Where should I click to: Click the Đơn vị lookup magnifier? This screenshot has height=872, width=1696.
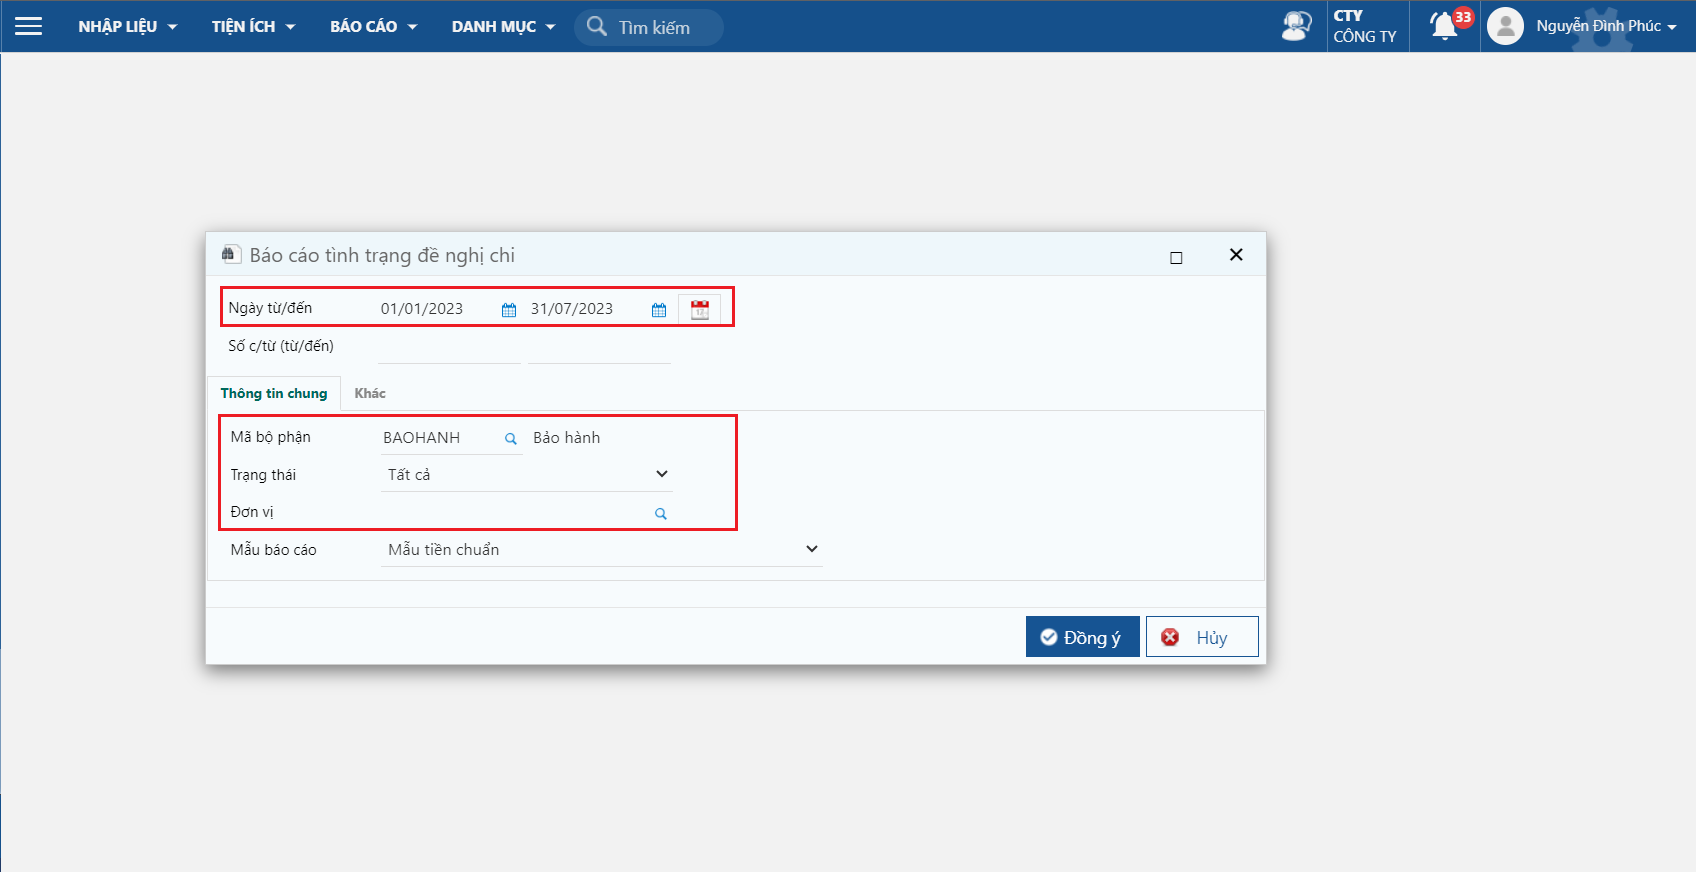[661, 514]
